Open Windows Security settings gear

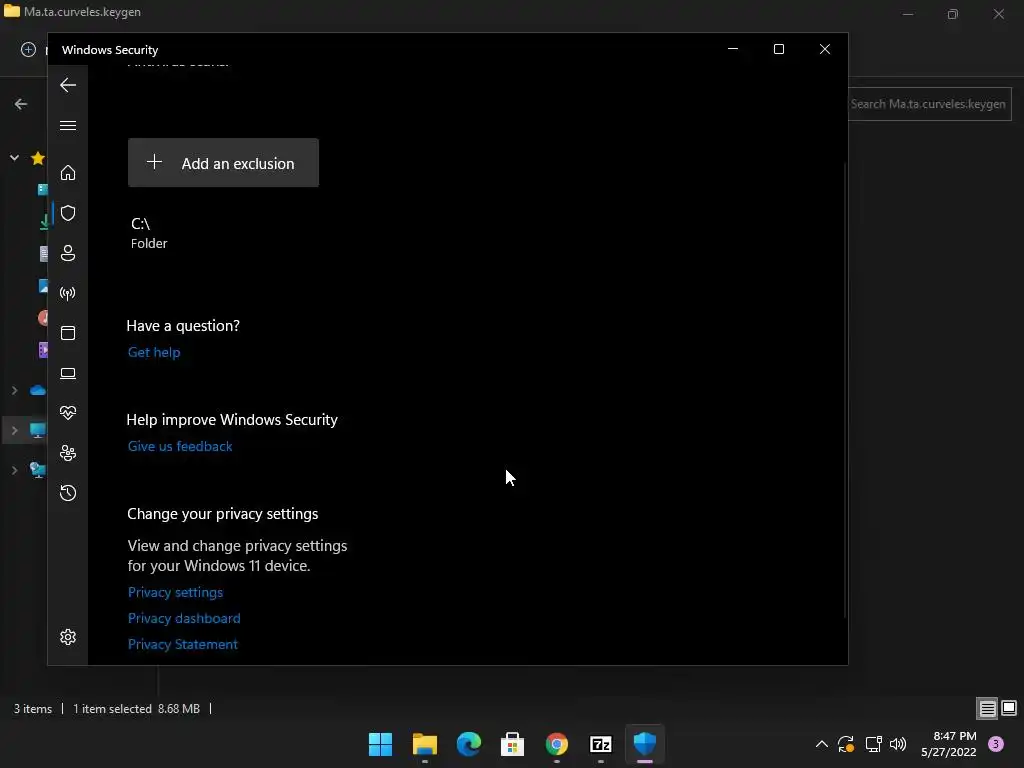pyautogui.click(x=68, y=637)
